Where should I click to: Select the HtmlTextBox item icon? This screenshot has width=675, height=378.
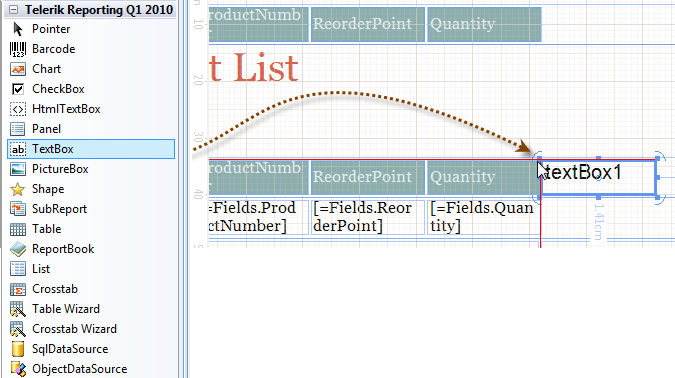tap(18, 109)
